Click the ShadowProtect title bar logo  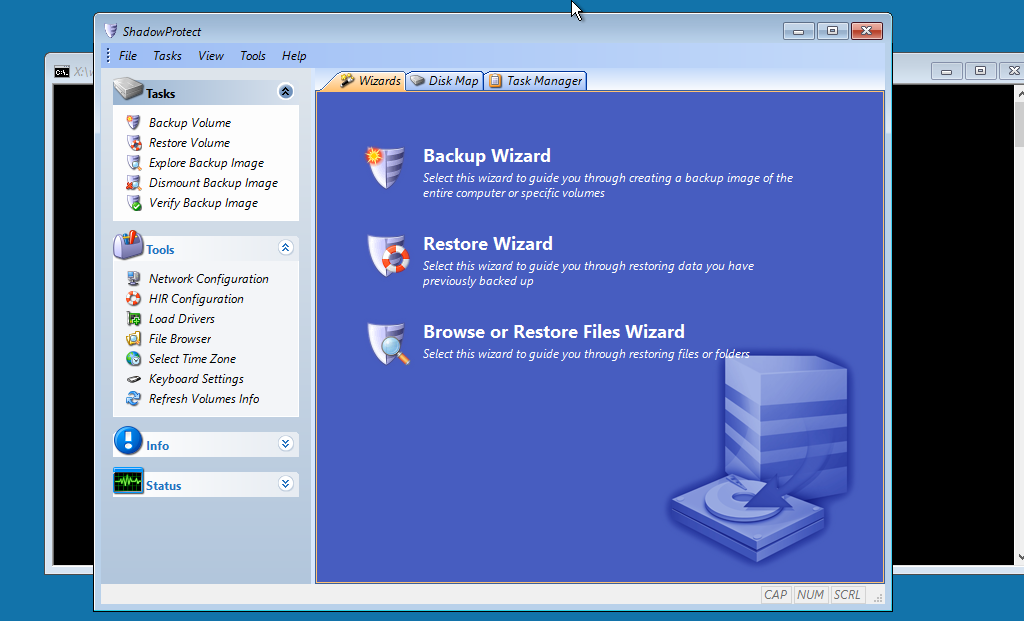[111, 31]
